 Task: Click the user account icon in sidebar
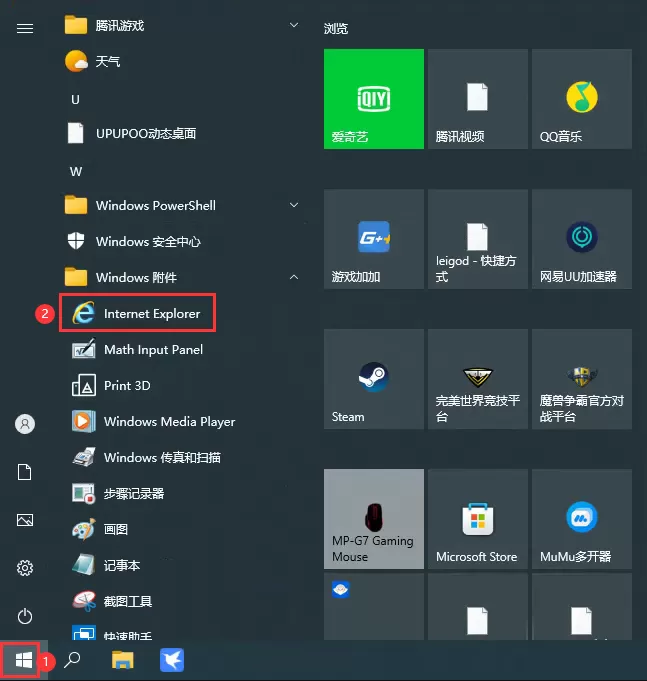[25, 424]
